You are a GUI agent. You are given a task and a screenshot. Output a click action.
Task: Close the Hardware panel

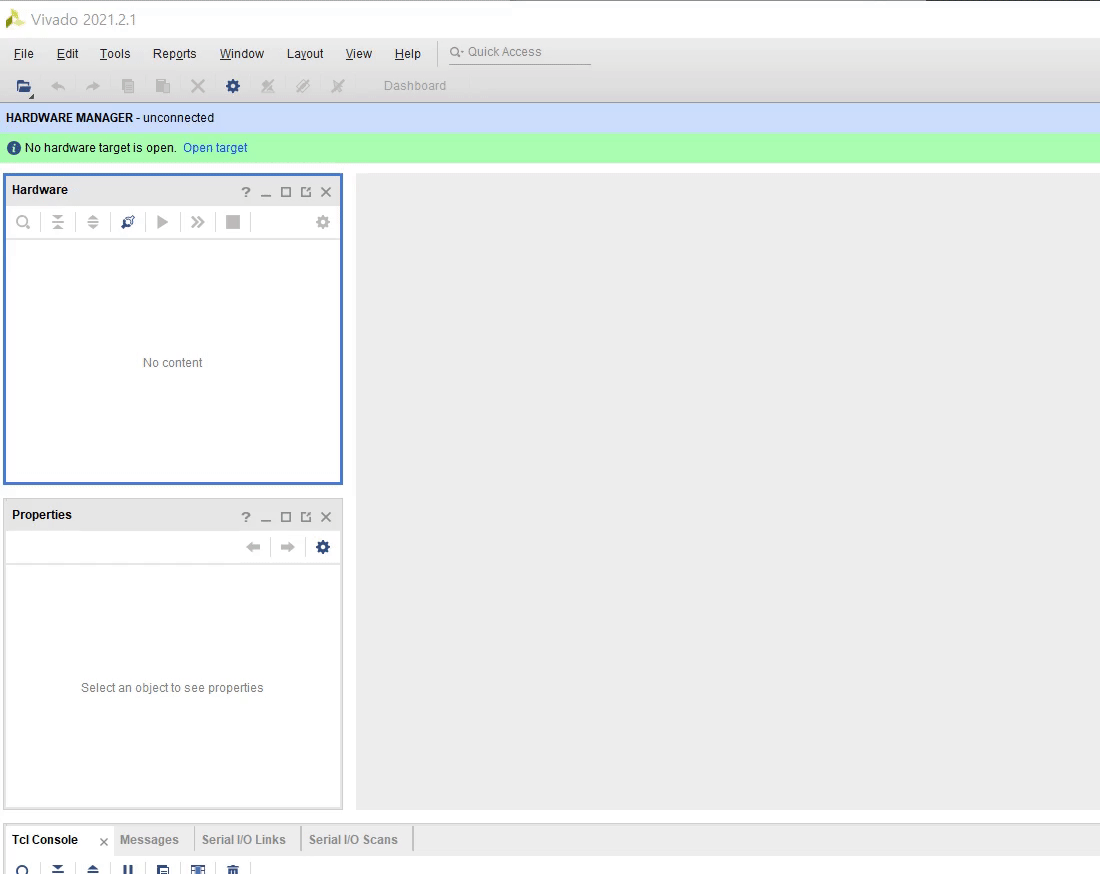click(326, 192)
